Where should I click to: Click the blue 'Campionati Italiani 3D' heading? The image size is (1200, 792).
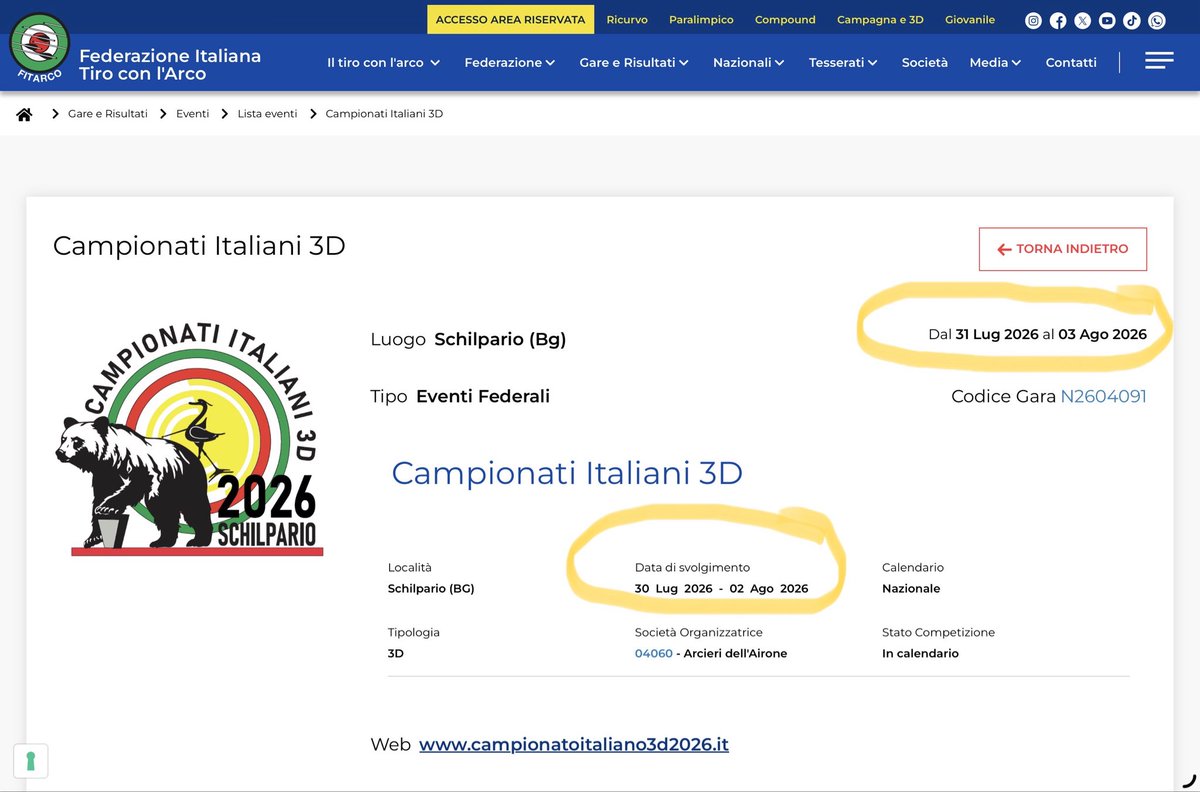coord(567,472)
